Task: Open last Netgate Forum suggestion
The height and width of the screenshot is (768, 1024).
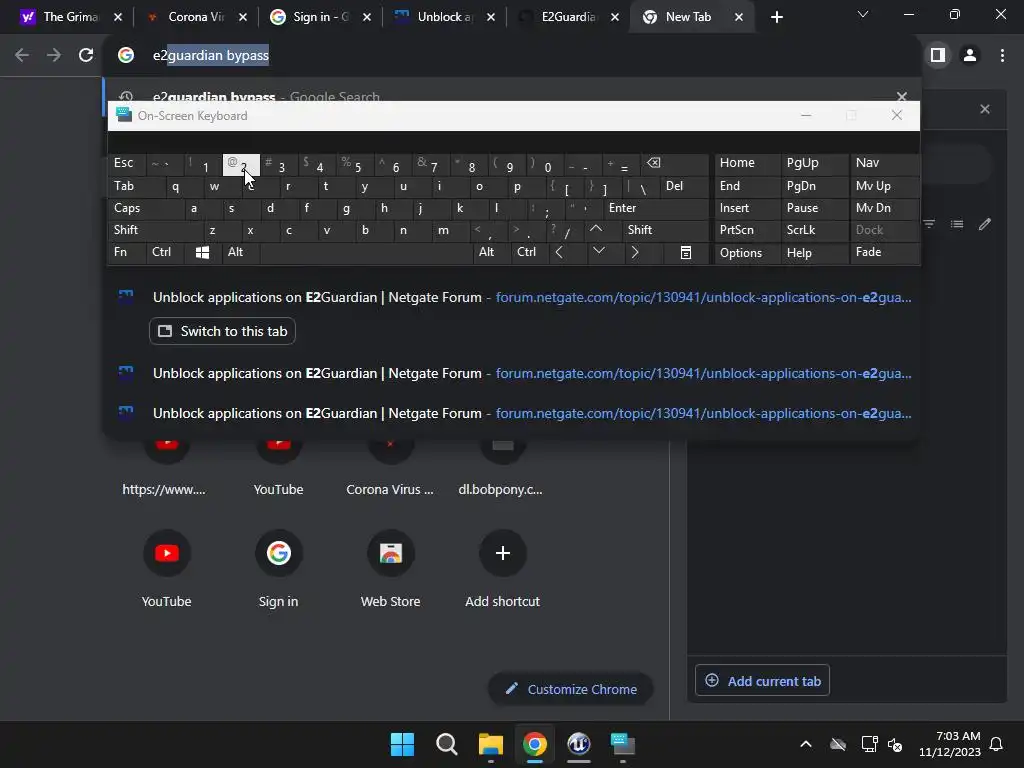Action: click(x=513, y=413)
